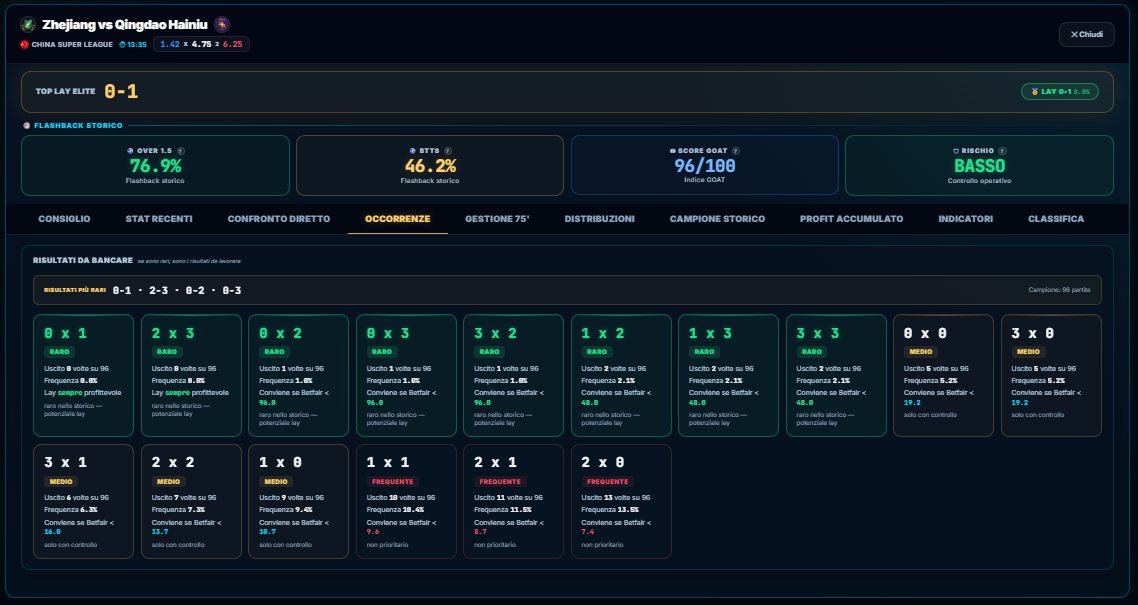Screen dimensions: 1138x605
Task: Show the Indicatori tab
Action: 965,218
